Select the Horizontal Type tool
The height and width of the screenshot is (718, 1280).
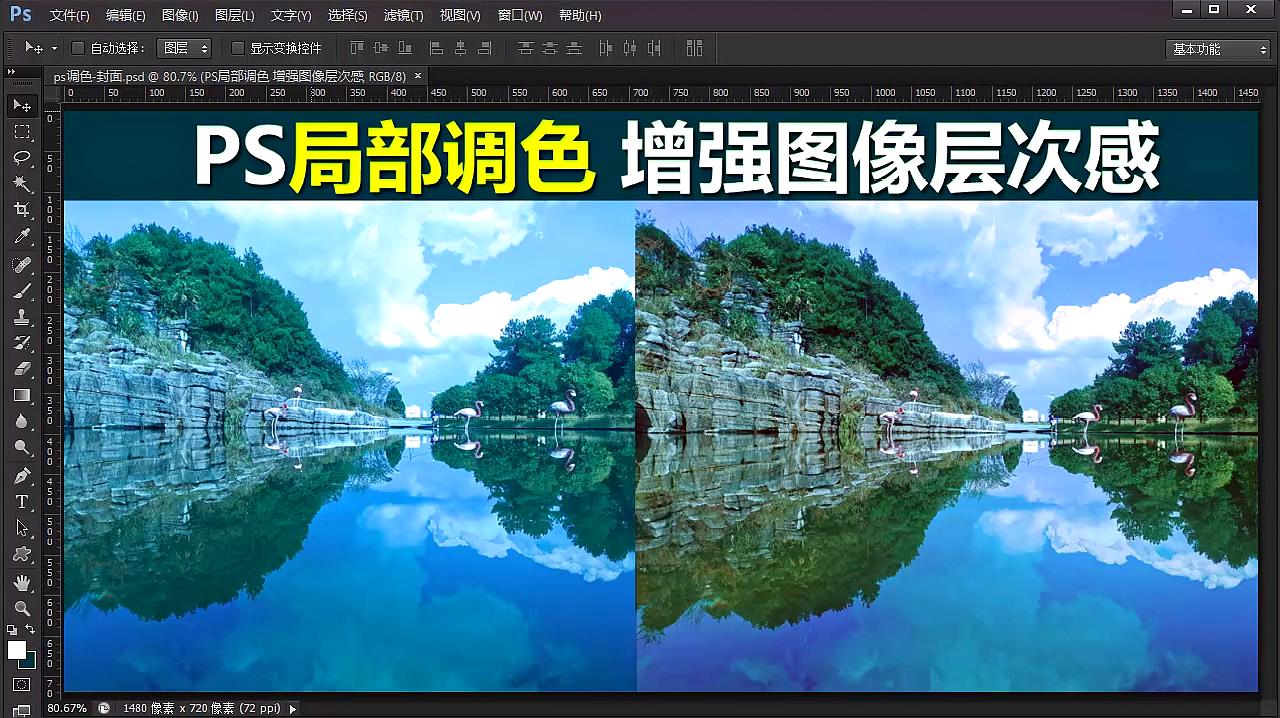click(x=22, y=501)
